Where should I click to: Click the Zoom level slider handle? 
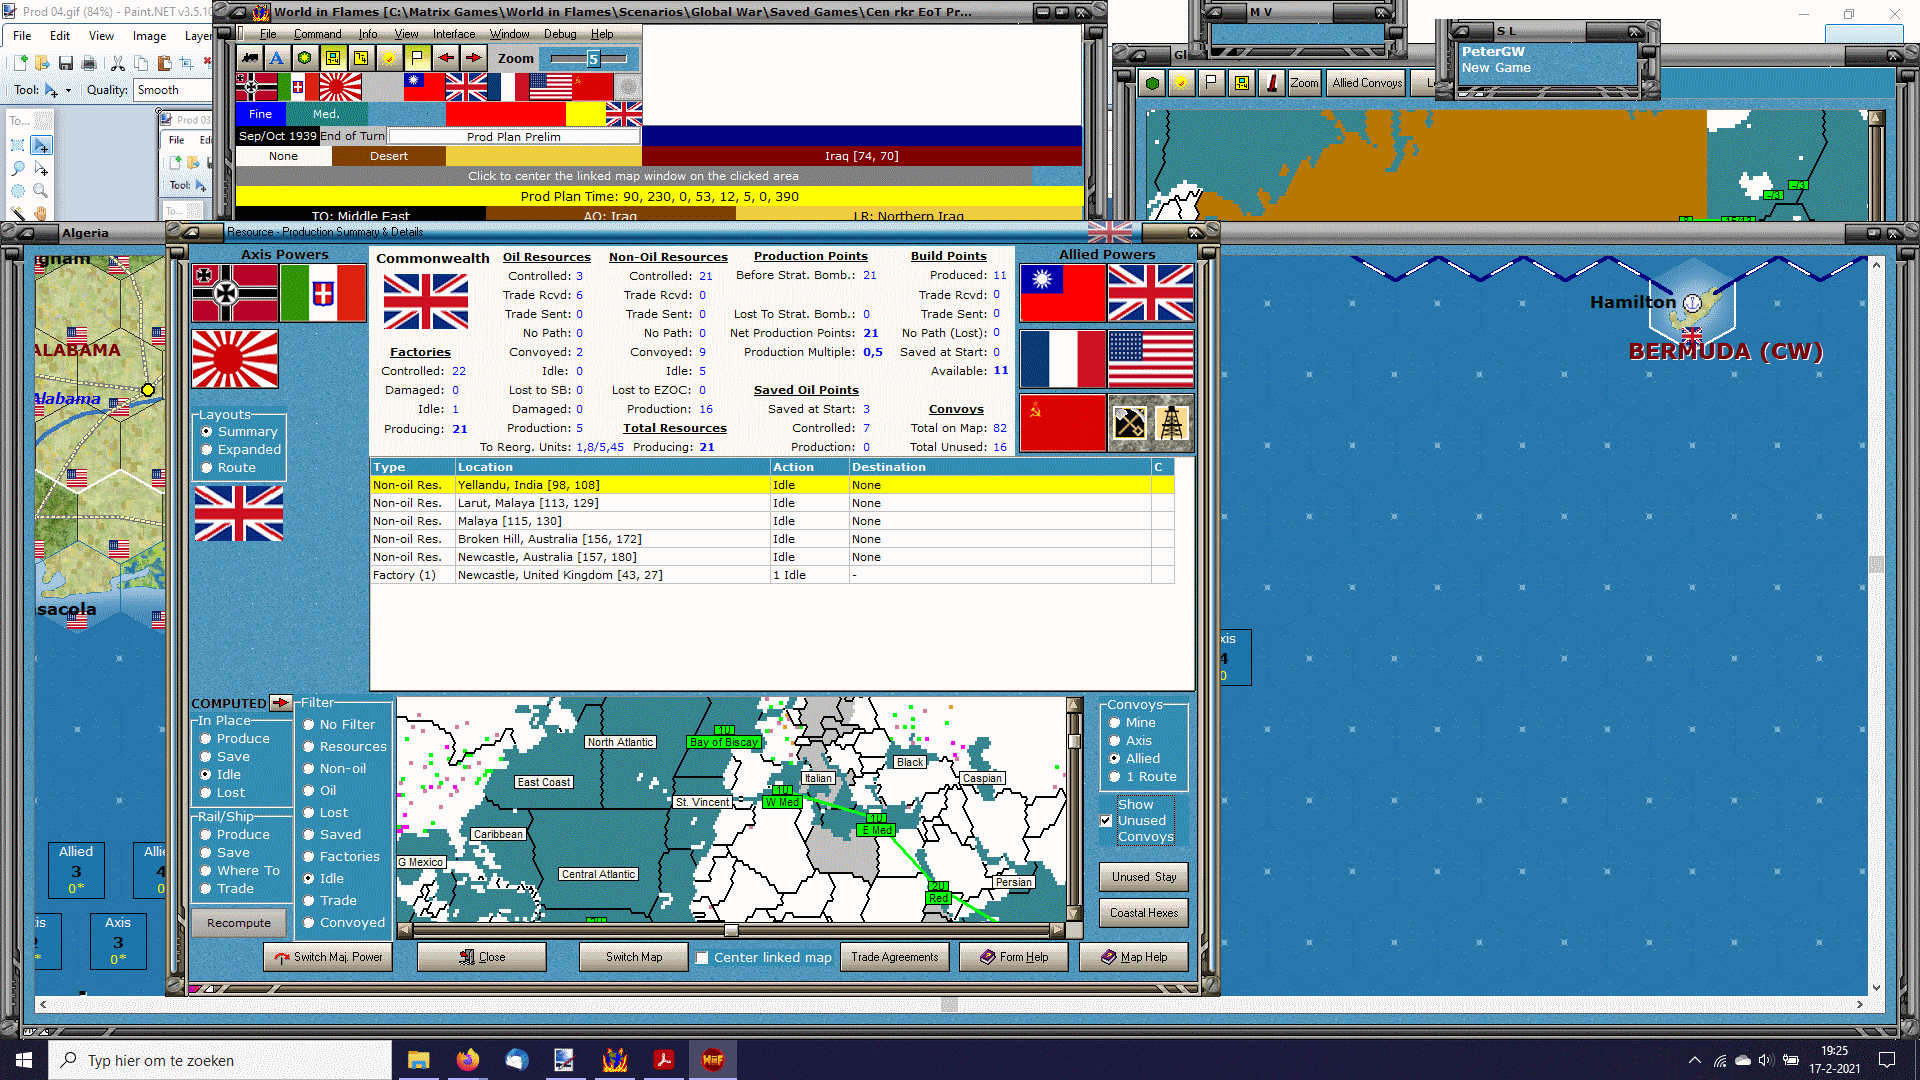pos(593,59)
